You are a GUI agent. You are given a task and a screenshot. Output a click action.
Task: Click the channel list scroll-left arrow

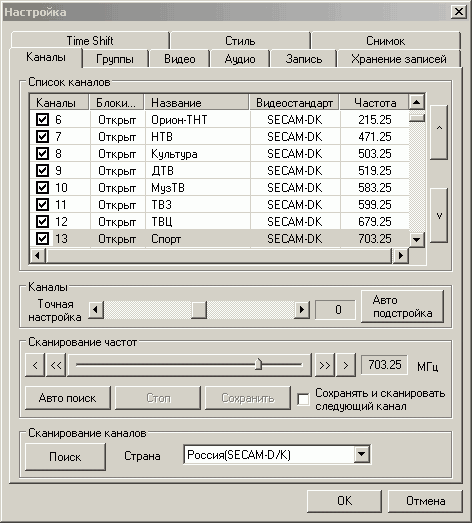[x=37, y=256]
